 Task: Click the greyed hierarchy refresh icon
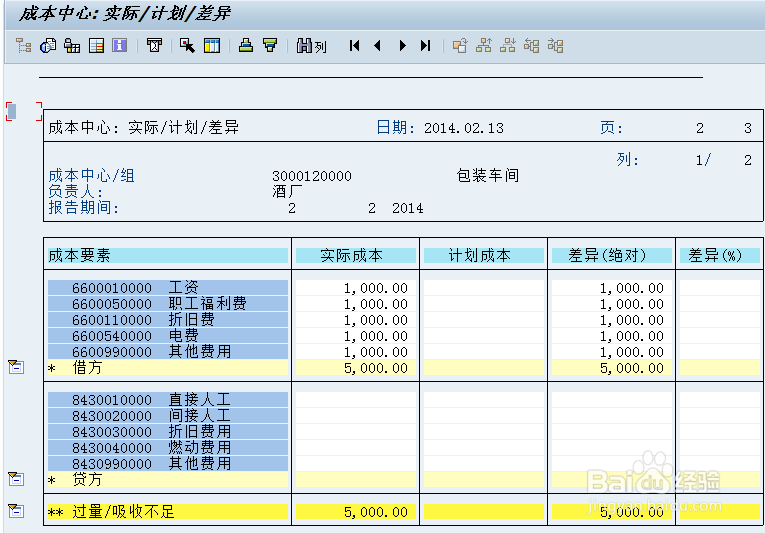(x=460, y=46)
